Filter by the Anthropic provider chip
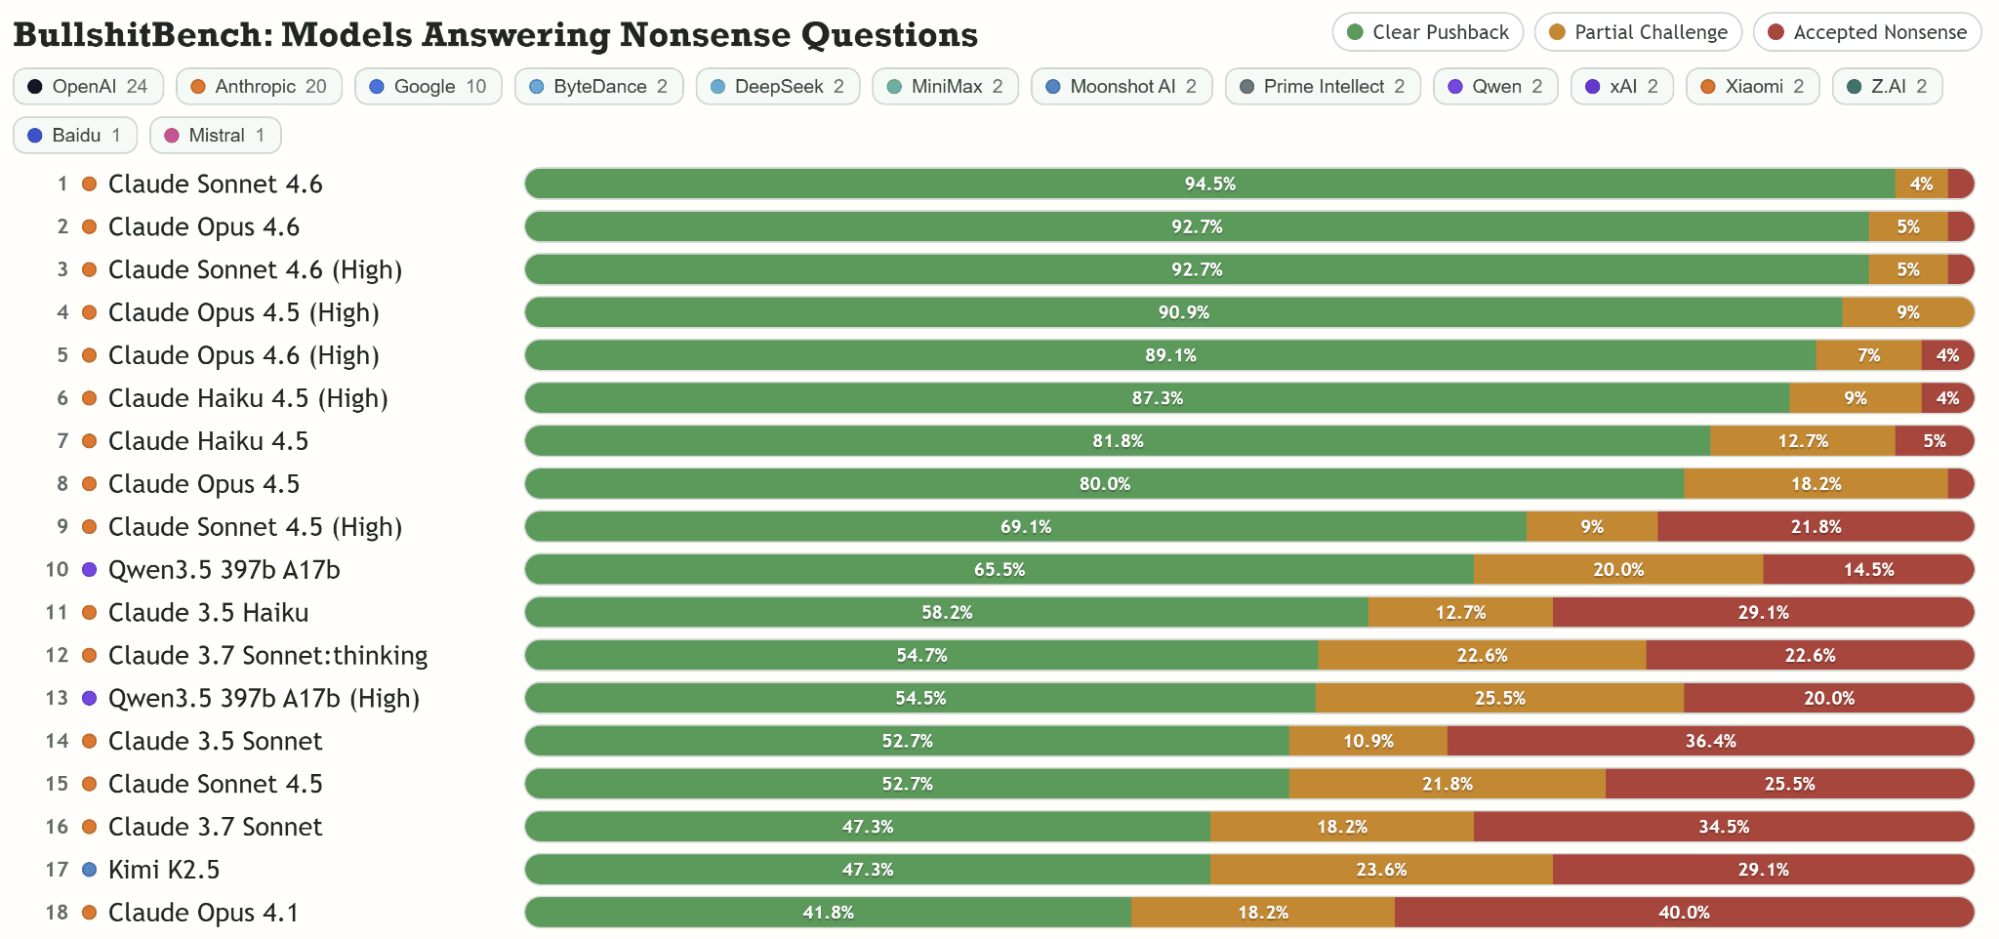Image resolution: width=1999 pixels, height=939 pixels. [259, 87]
